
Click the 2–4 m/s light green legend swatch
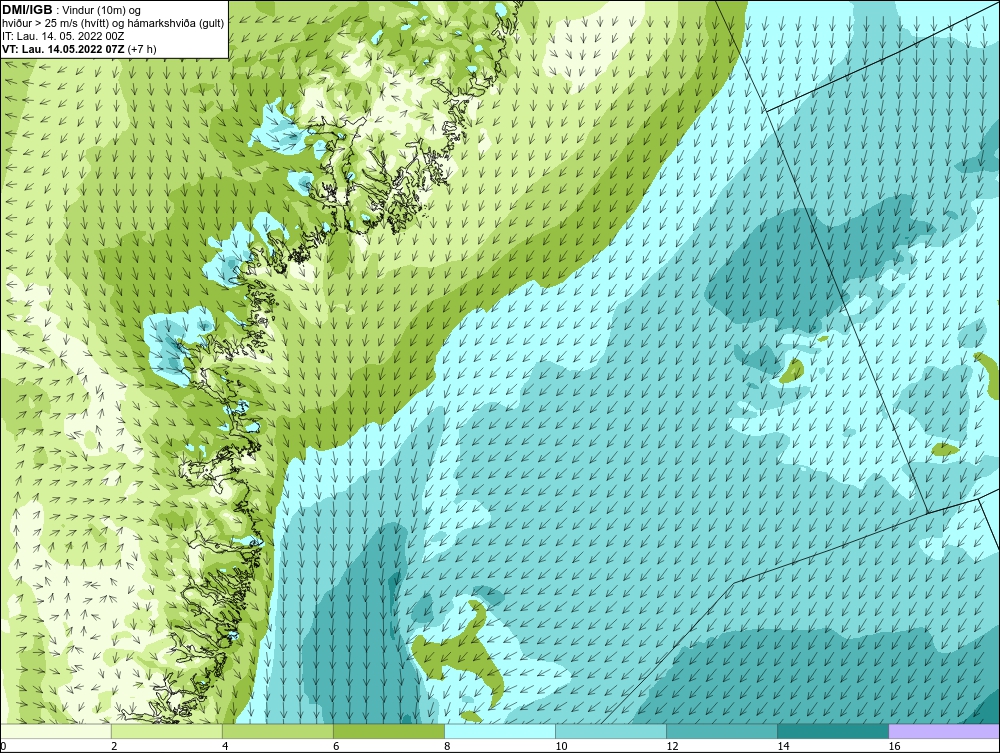pyautogui.click(x=166, y=731)
